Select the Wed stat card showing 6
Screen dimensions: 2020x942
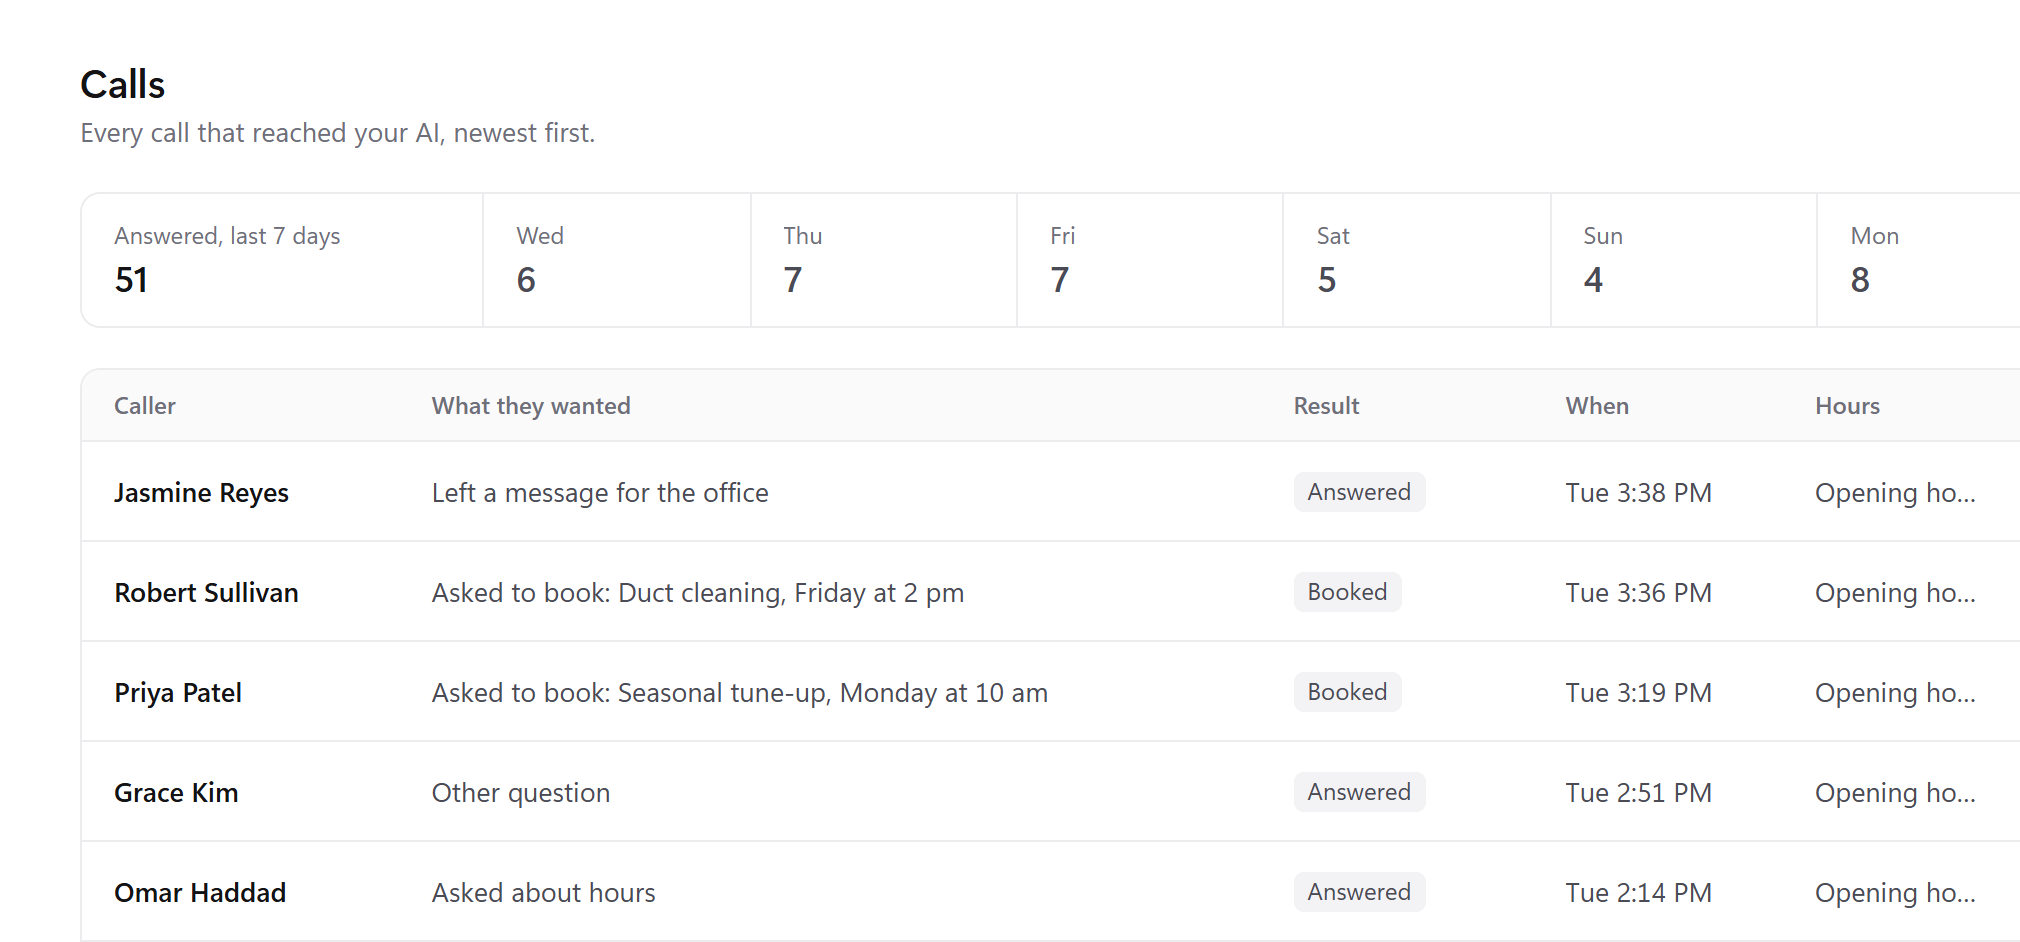[x=617, y=260]
